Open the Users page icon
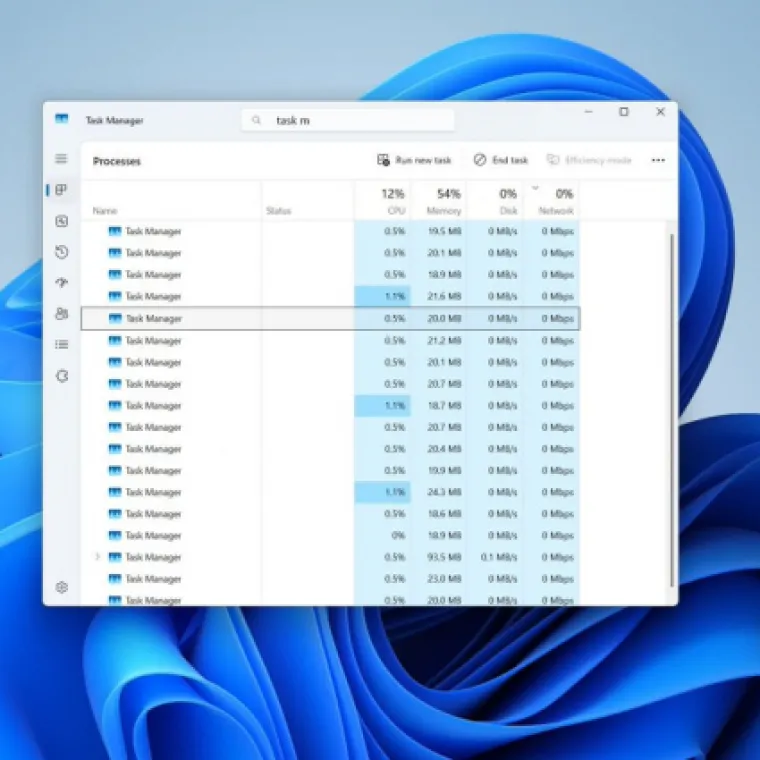The width and height of the screenshot is (760, 760). (61, 314)
